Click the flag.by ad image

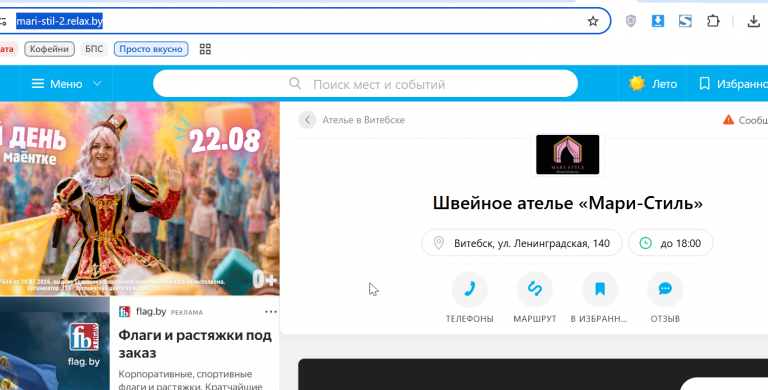(55, 344)
